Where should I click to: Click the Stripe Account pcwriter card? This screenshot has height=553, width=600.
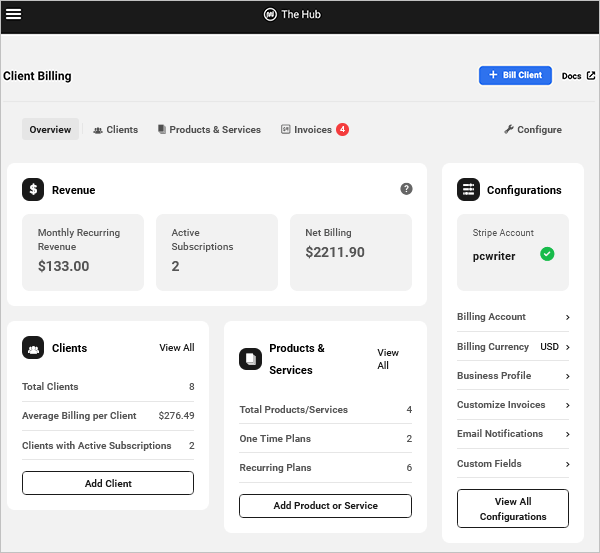pos(513,252)
